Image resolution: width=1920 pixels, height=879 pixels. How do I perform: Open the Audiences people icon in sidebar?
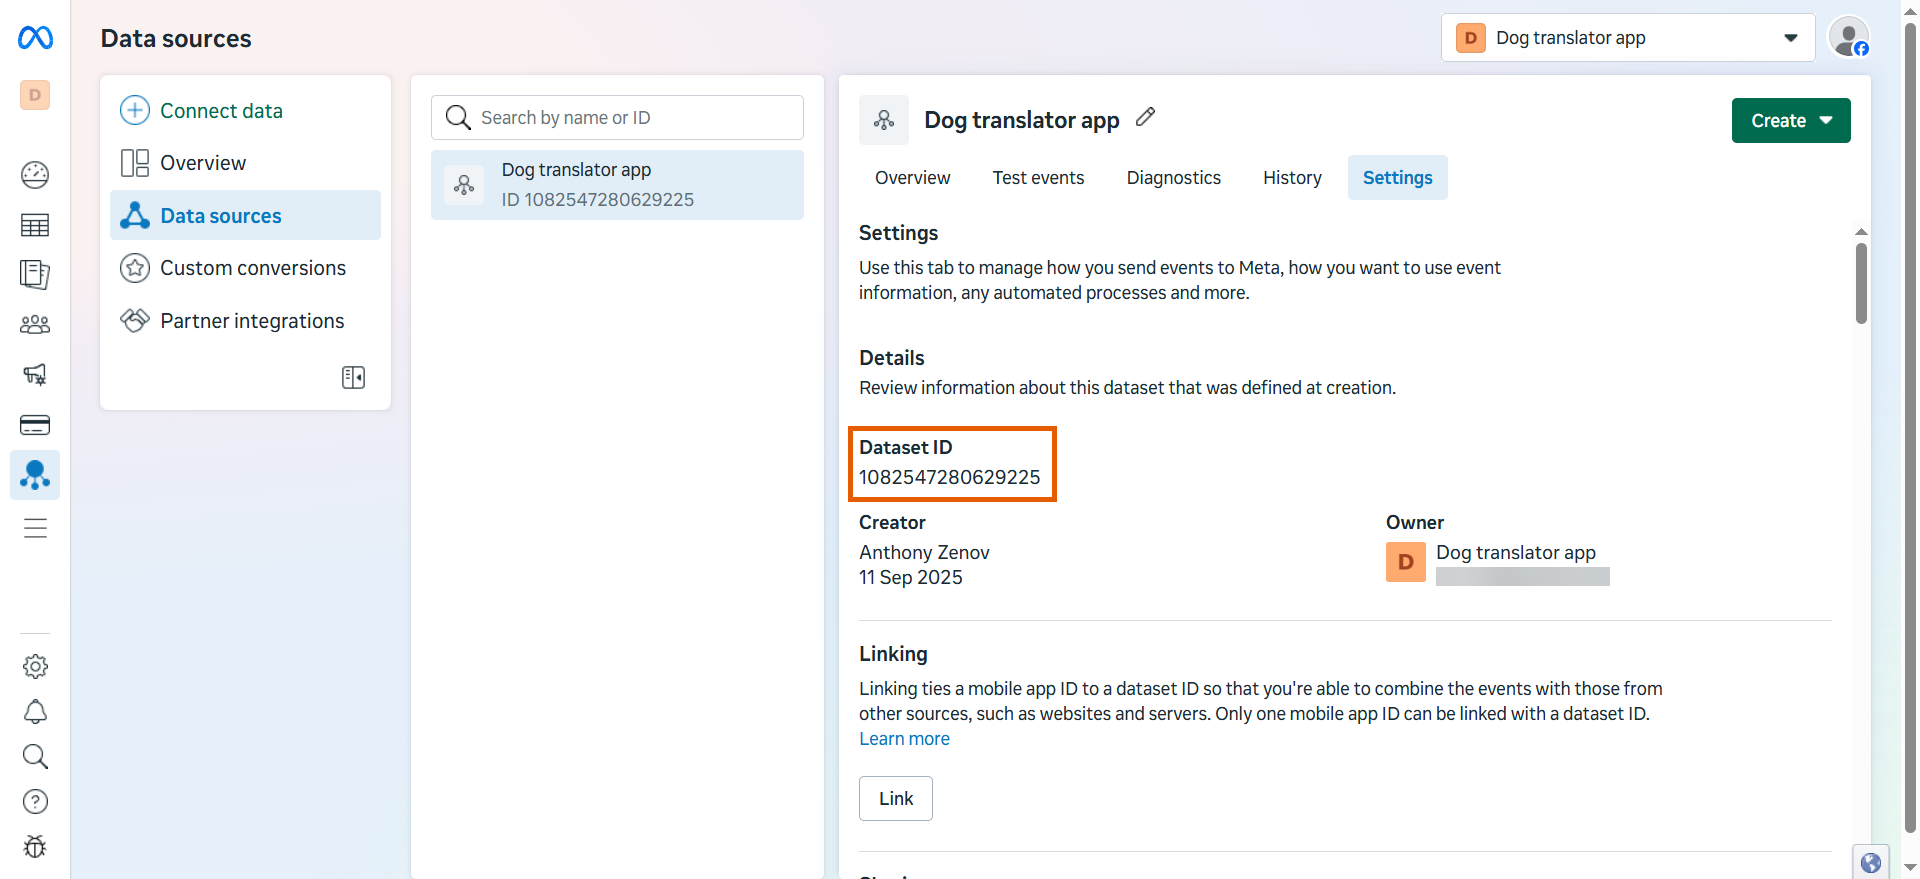click(35, 324)
